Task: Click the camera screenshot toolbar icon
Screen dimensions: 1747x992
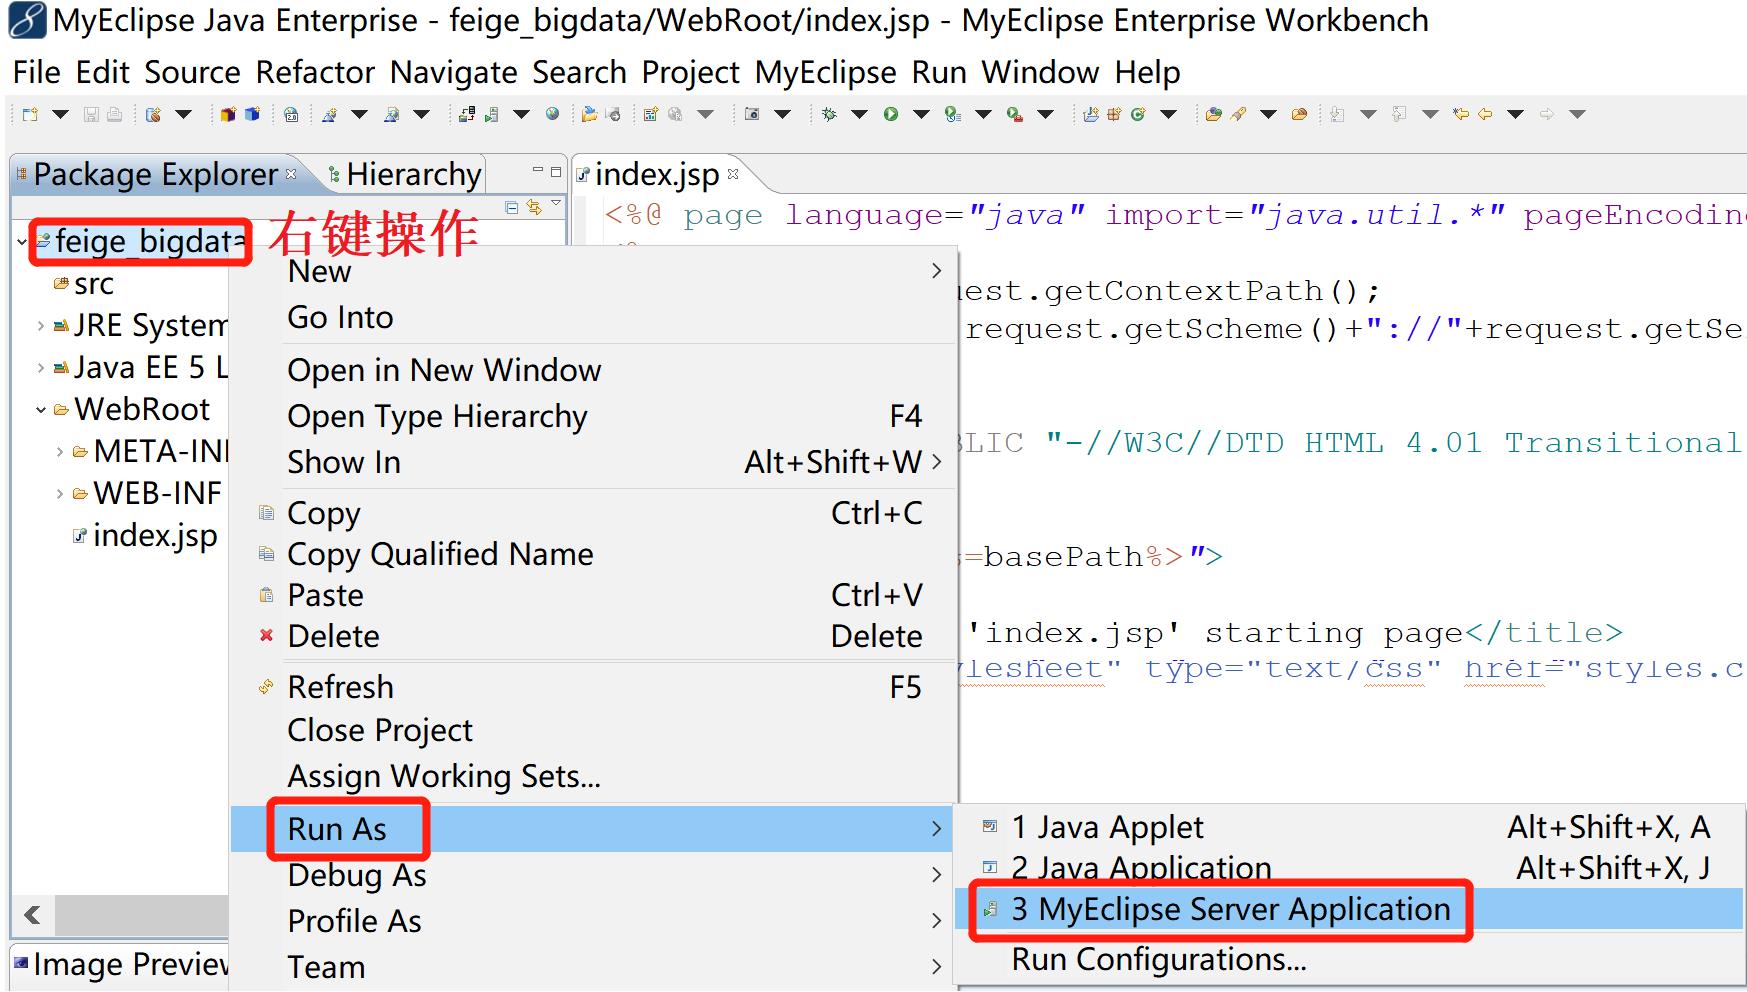Action: tap(752, 115)
